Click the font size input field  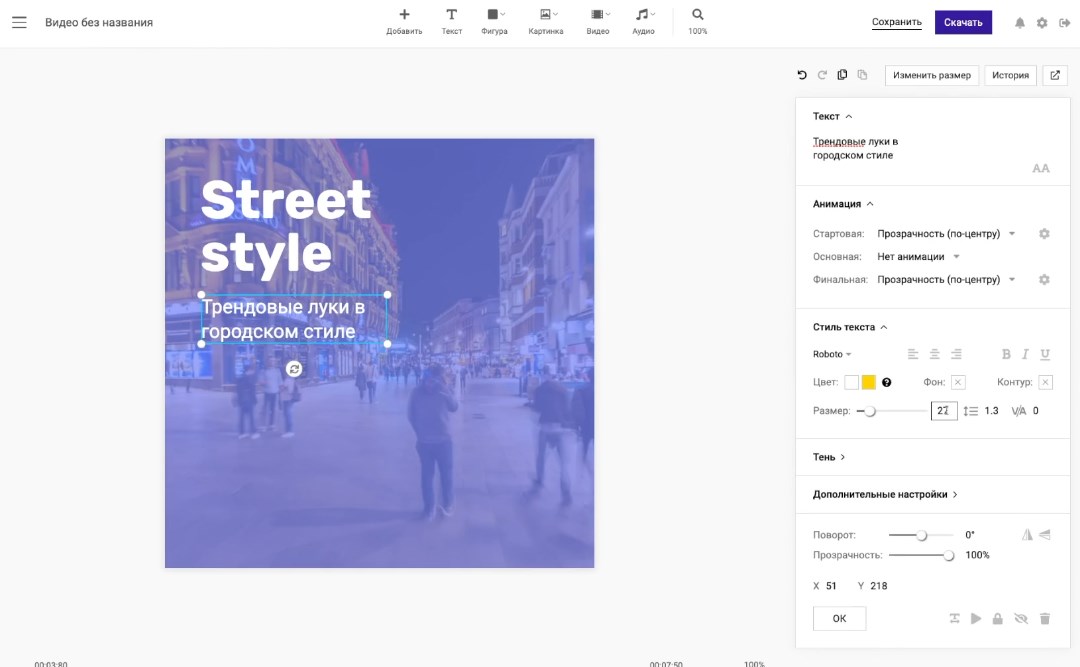(x=943, y=411)
